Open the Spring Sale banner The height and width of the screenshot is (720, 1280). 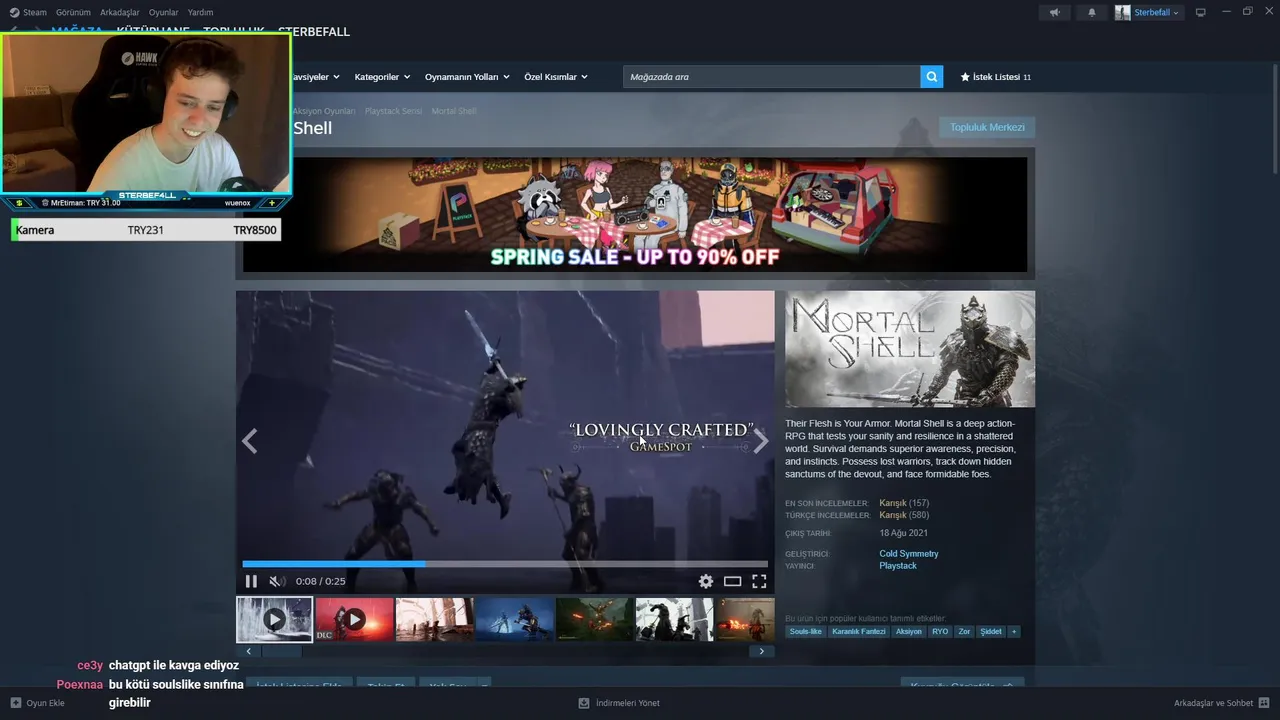635,214
